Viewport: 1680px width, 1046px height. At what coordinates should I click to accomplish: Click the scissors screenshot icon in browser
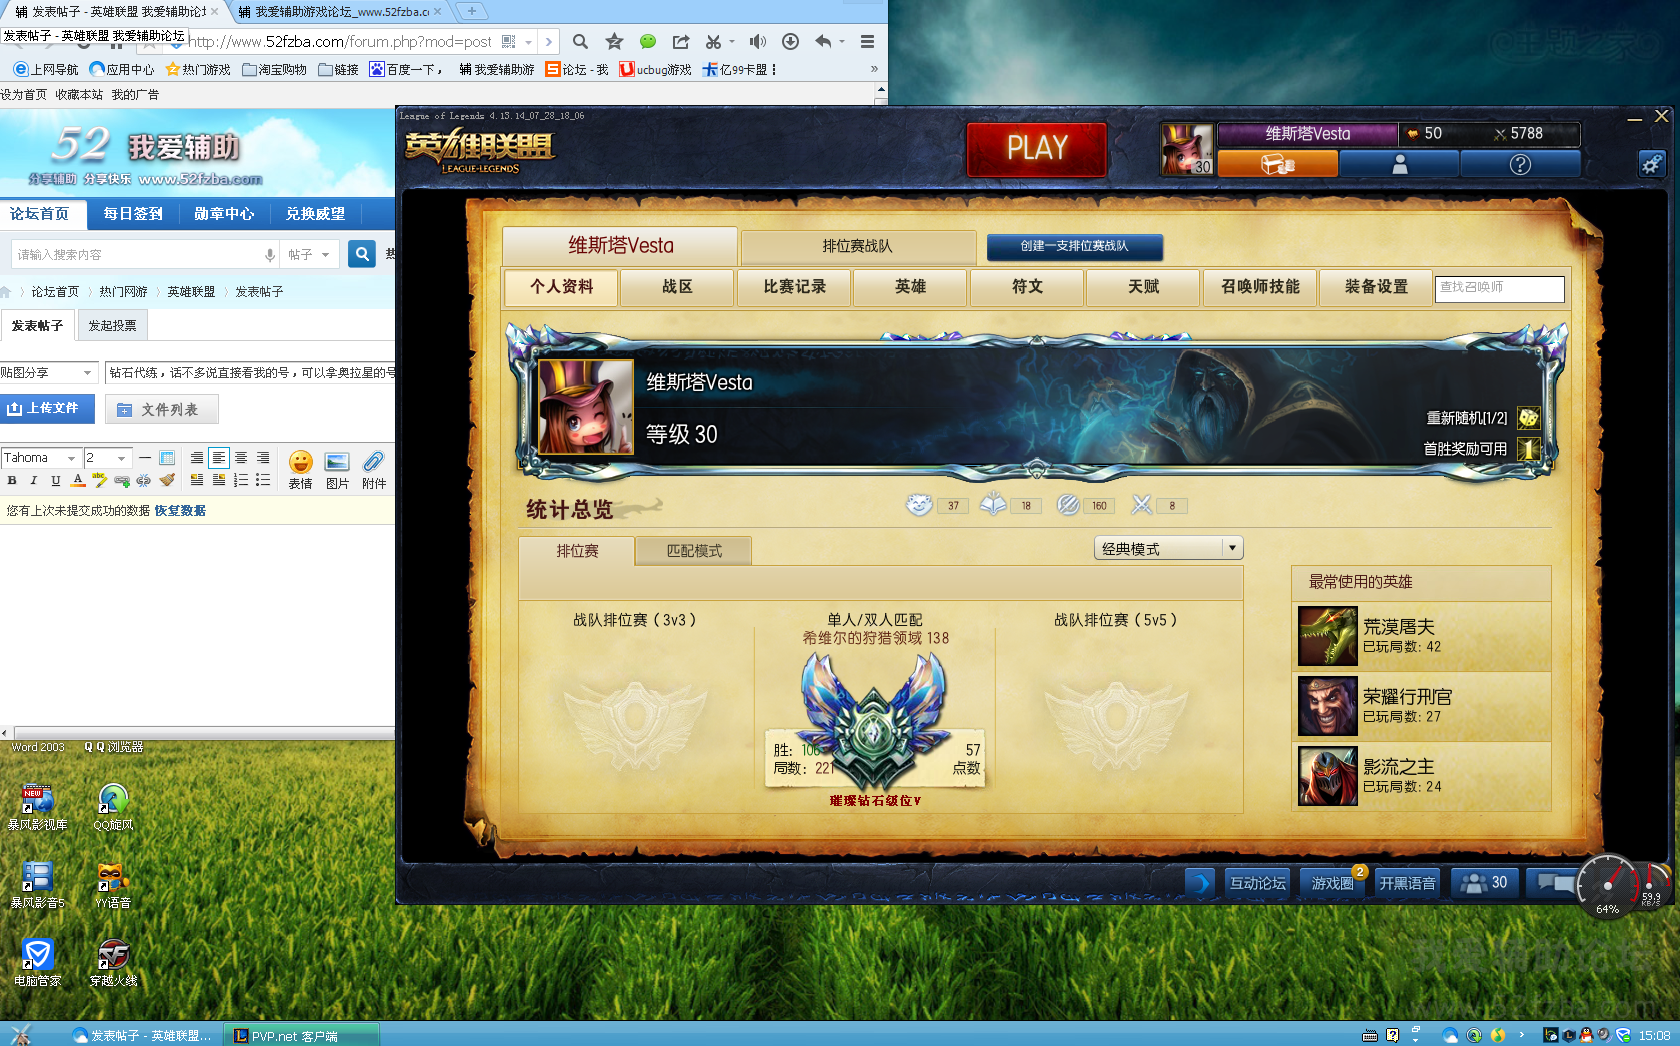[713, 42]
